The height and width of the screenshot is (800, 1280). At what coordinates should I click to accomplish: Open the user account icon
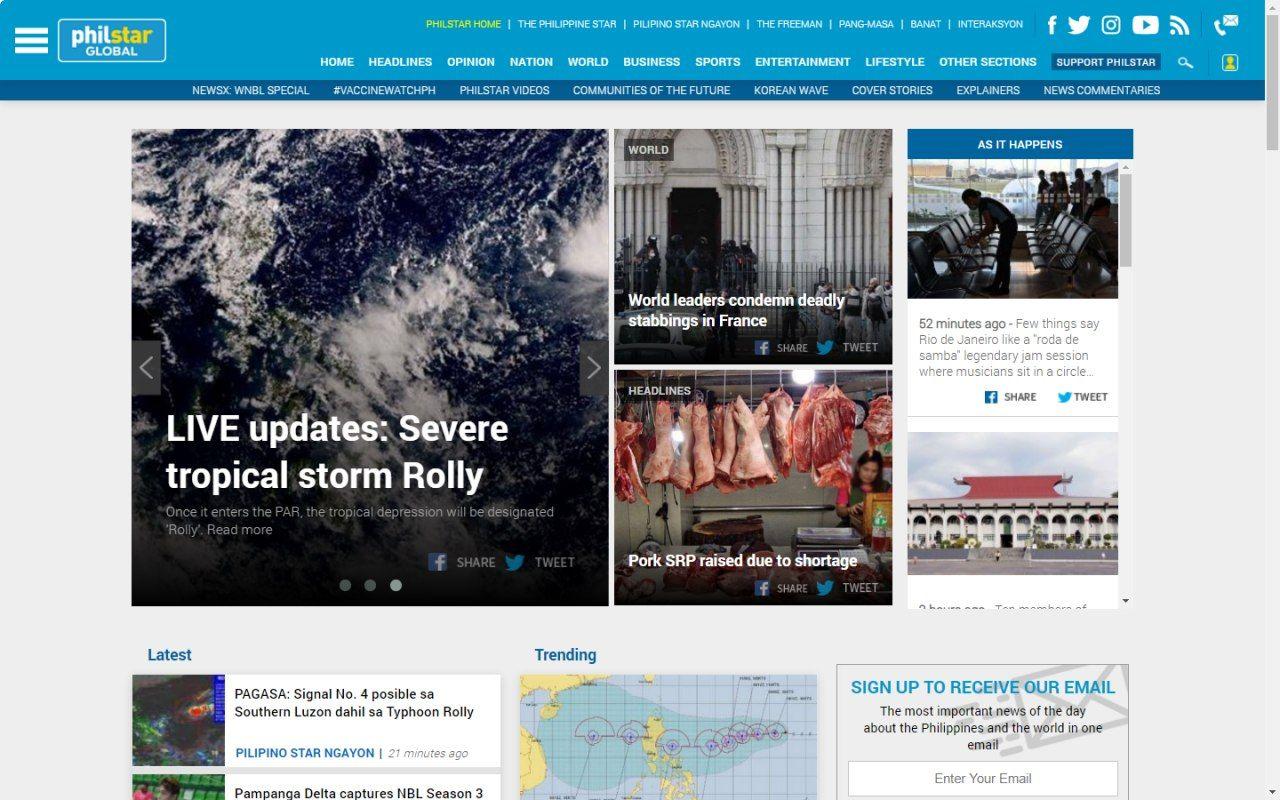click(x=1230, y=62)
